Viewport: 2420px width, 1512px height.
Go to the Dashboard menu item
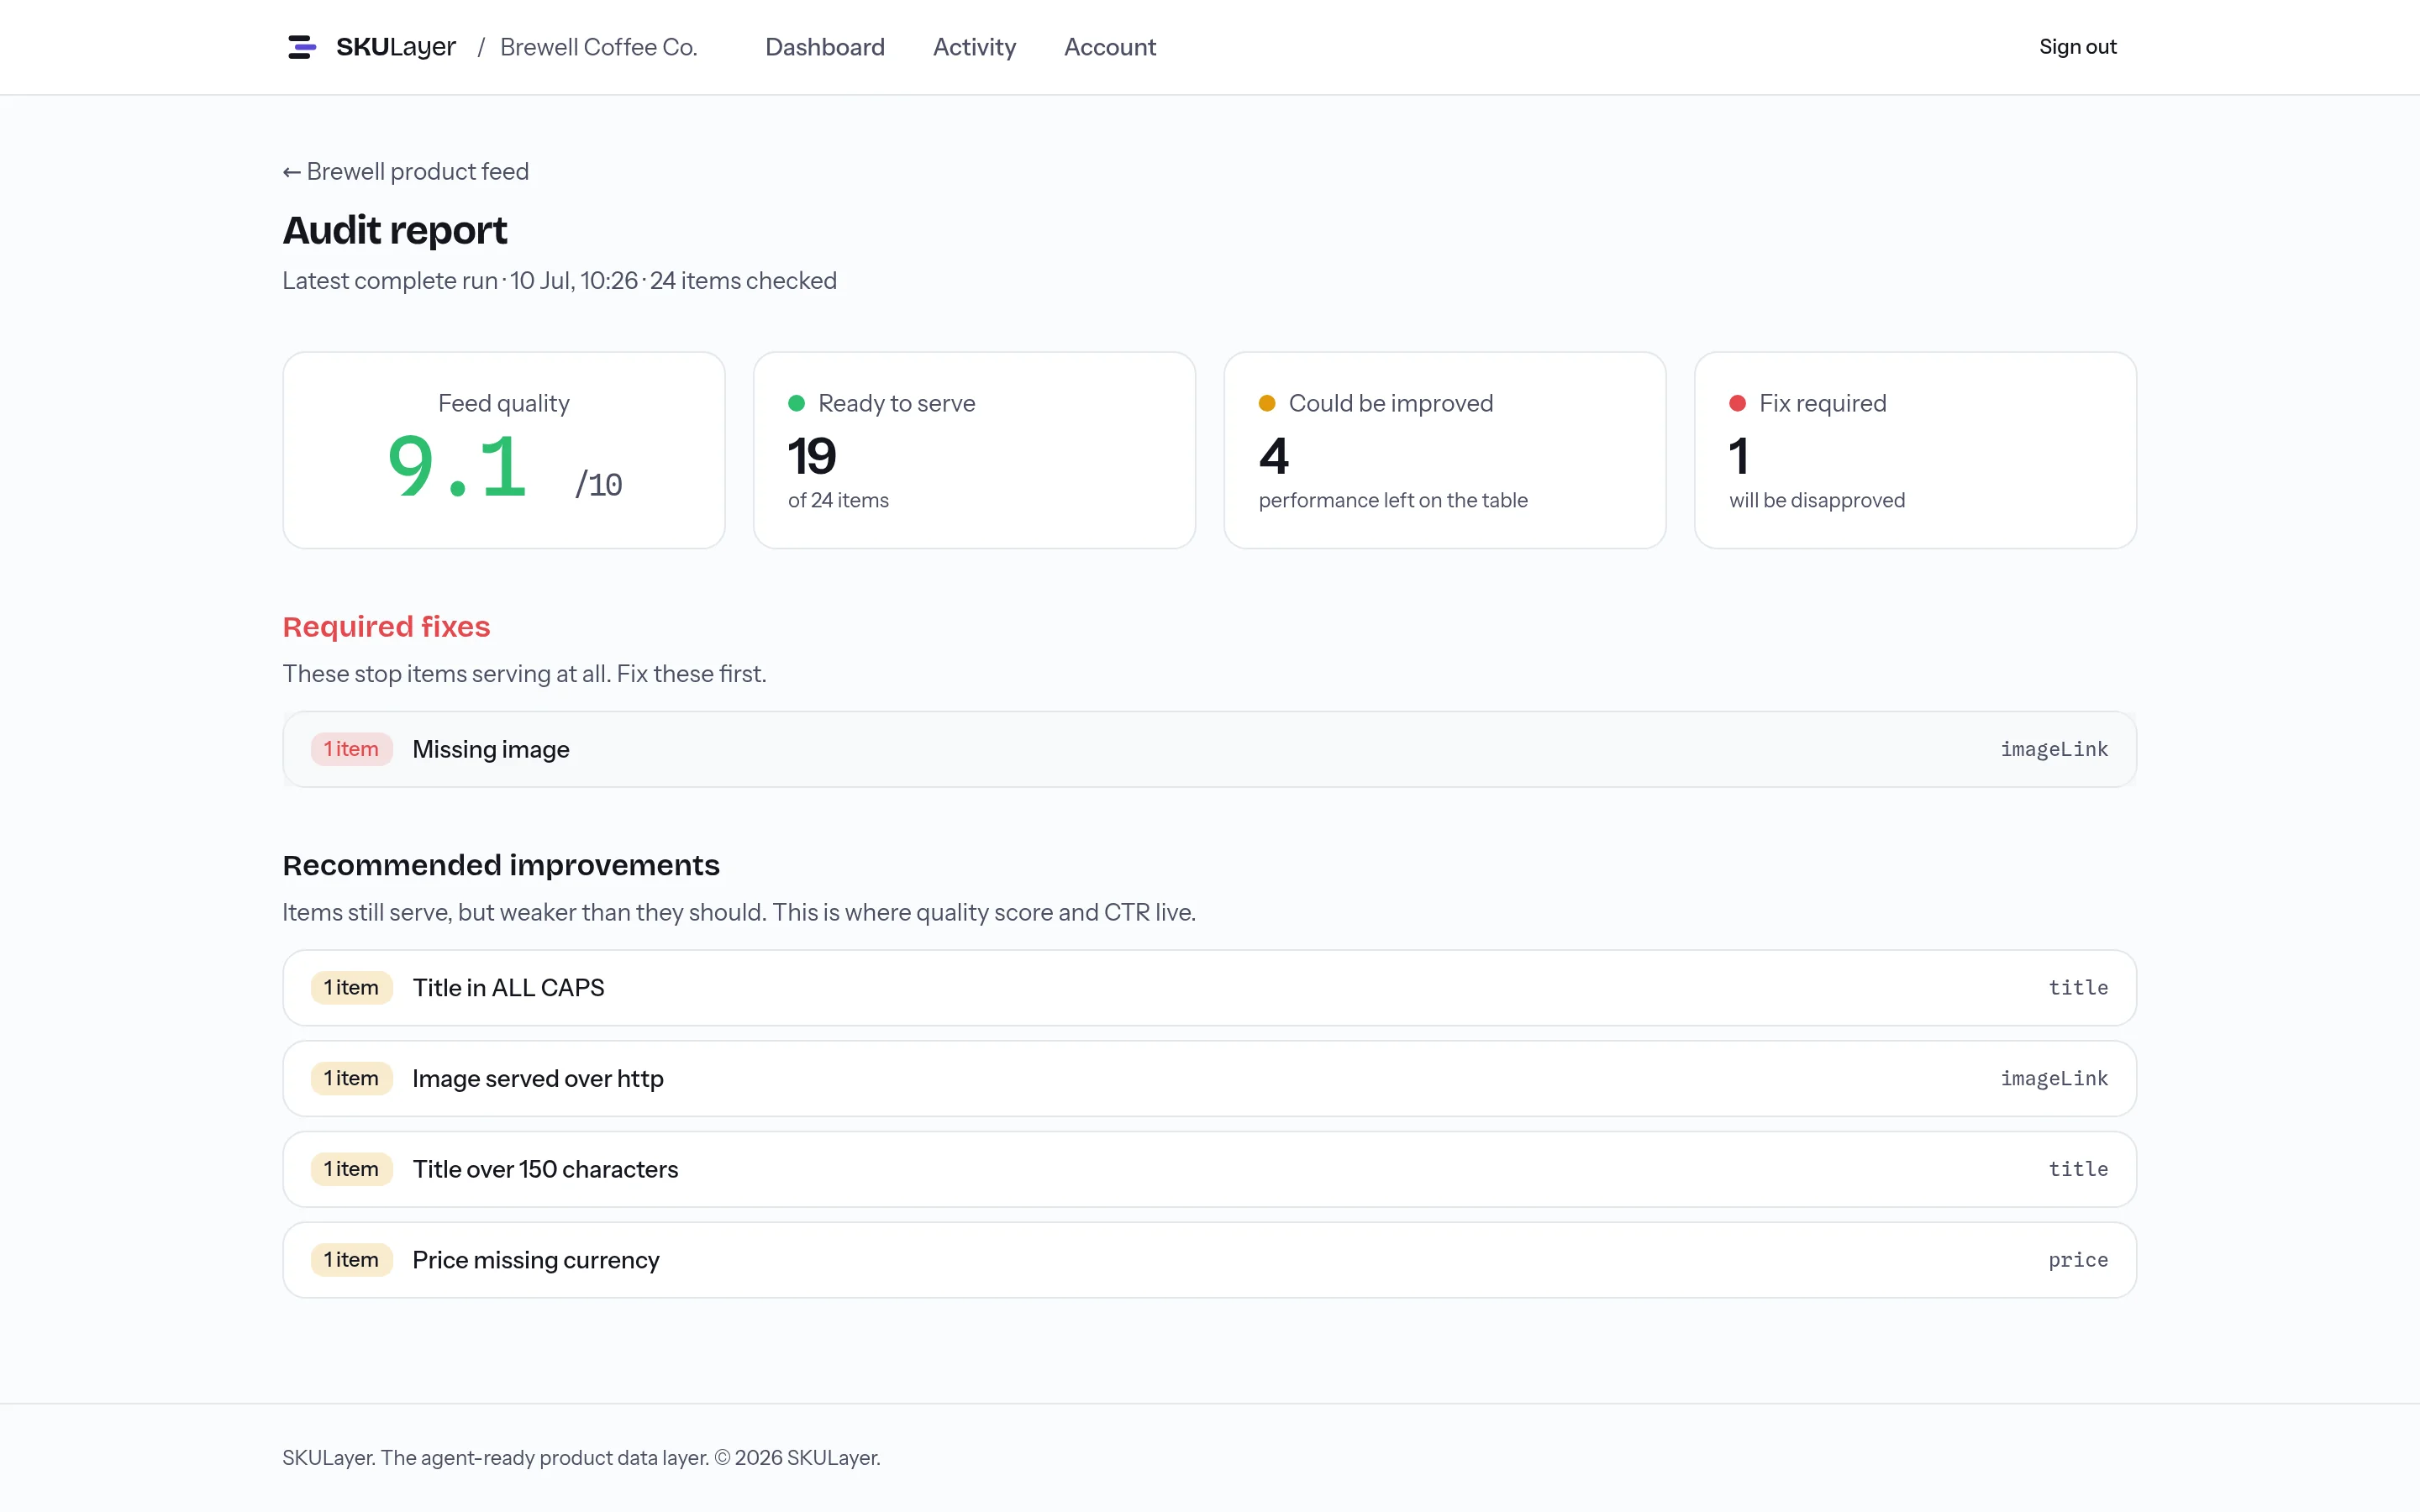(x=824, y=47)
